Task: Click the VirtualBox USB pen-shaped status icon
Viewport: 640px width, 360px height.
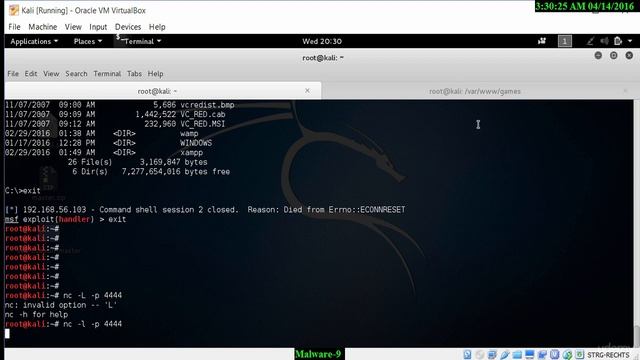Action: point(505,355)
